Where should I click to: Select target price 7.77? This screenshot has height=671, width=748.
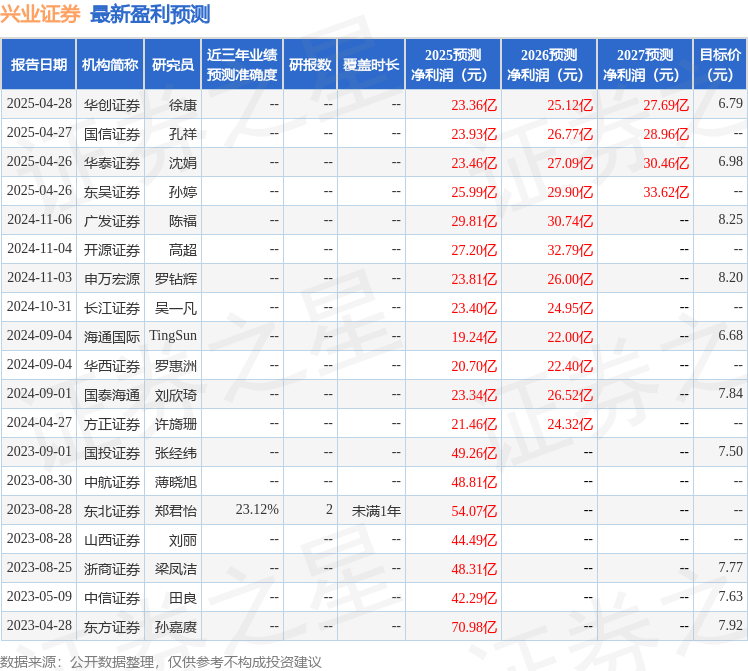730,568
